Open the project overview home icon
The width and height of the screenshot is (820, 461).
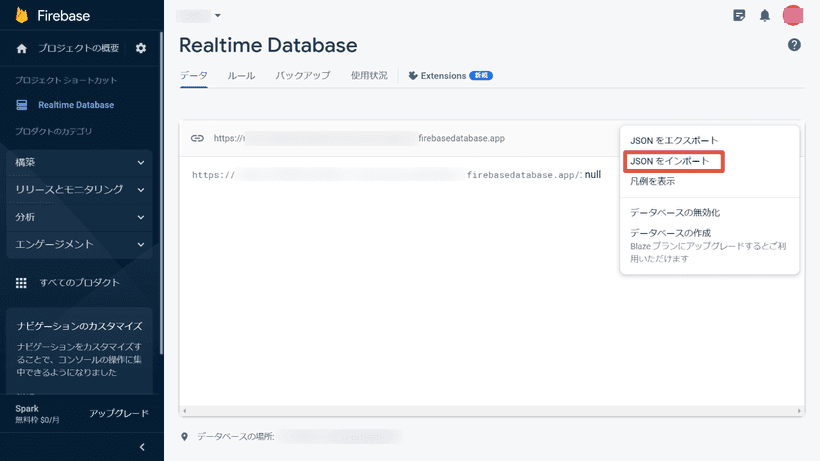point(21,49)
